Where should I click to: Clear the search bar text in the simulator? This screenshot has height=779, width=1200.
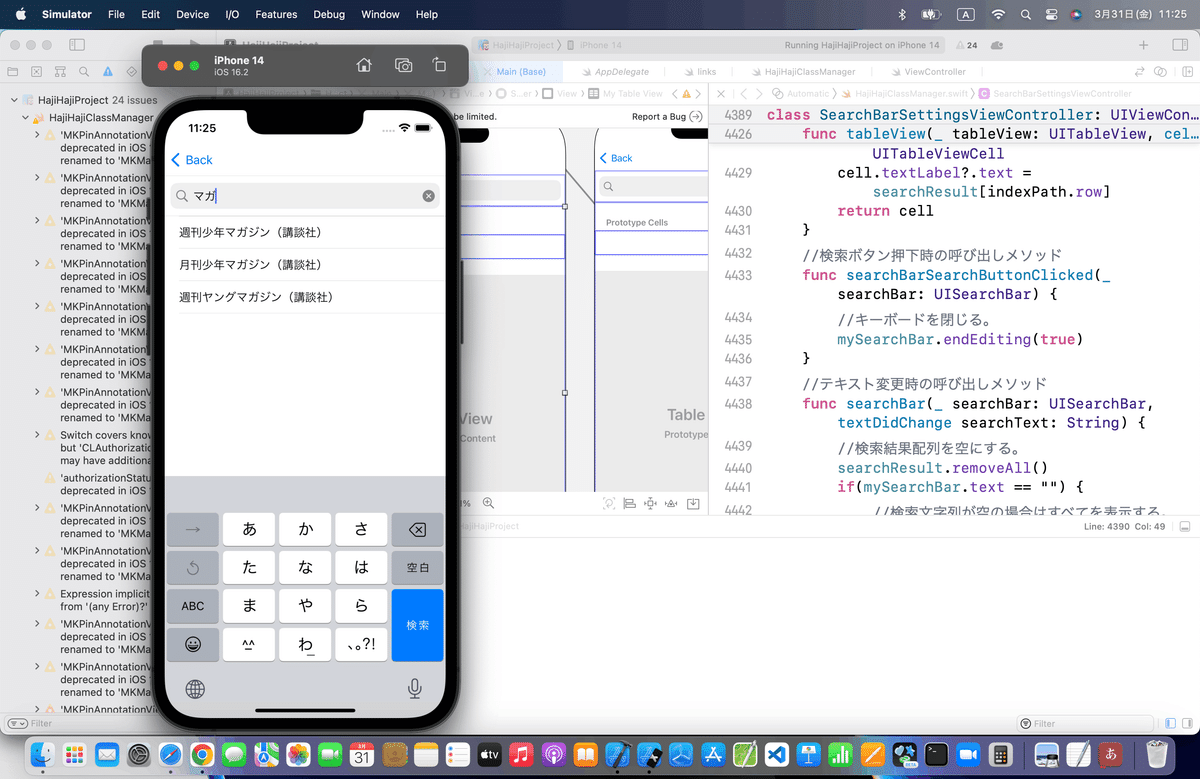[428, 196]
